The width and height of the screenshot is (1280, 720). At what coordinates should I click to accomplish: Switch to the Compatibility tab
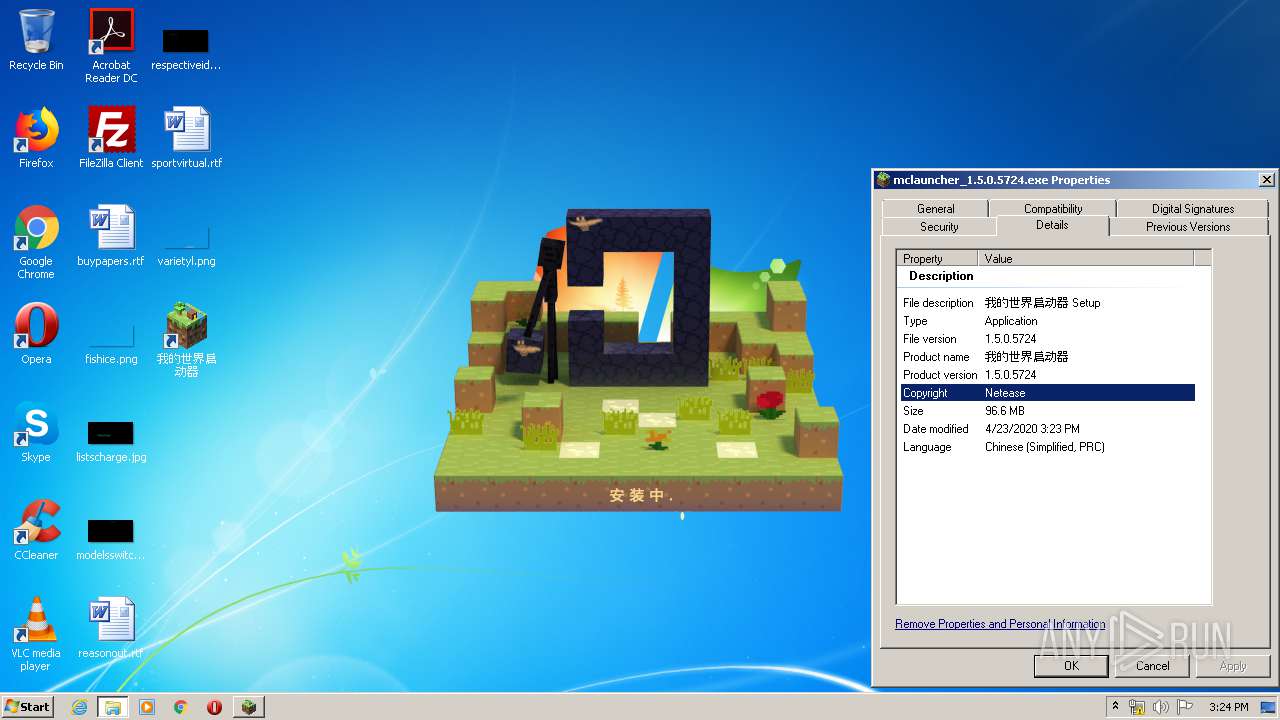click(x=1053, y=209)
